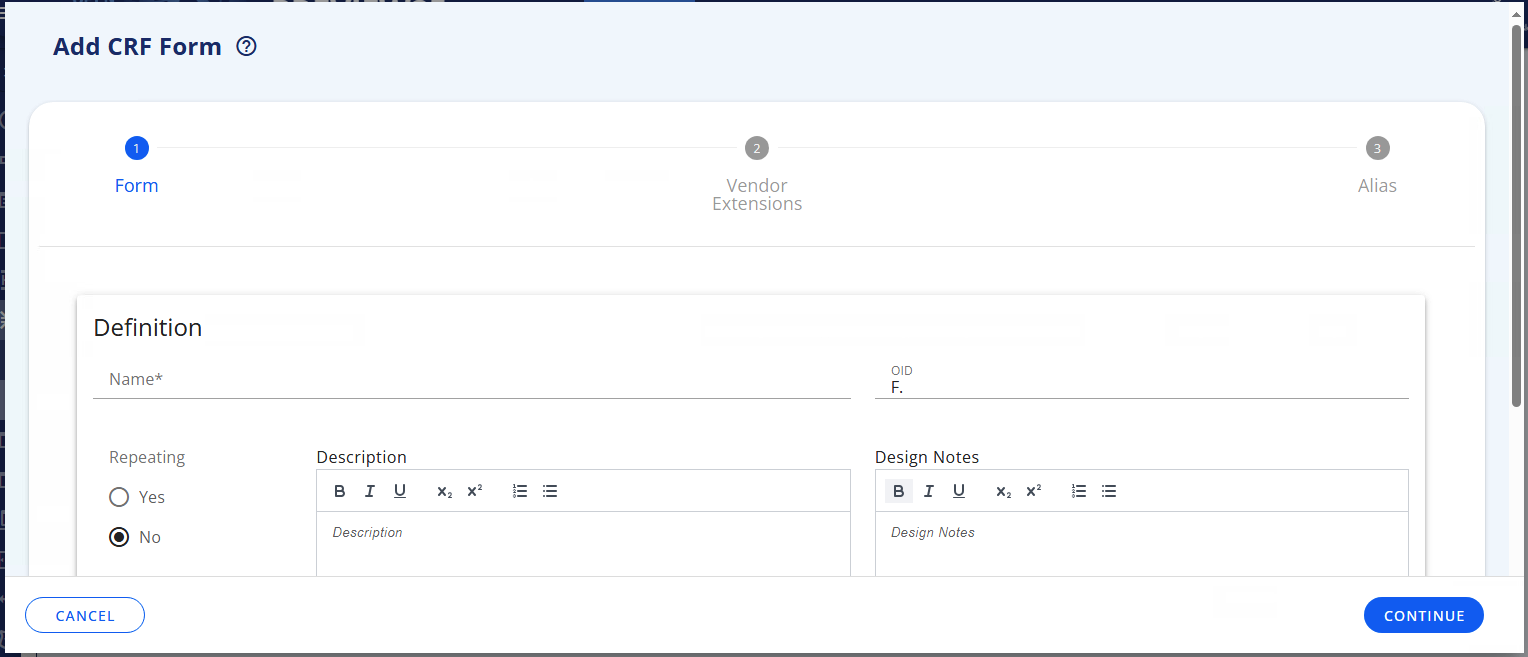The image size is (1528, 657).
Task: Cancel adding the CRF form
Action: tap(84, 615)
